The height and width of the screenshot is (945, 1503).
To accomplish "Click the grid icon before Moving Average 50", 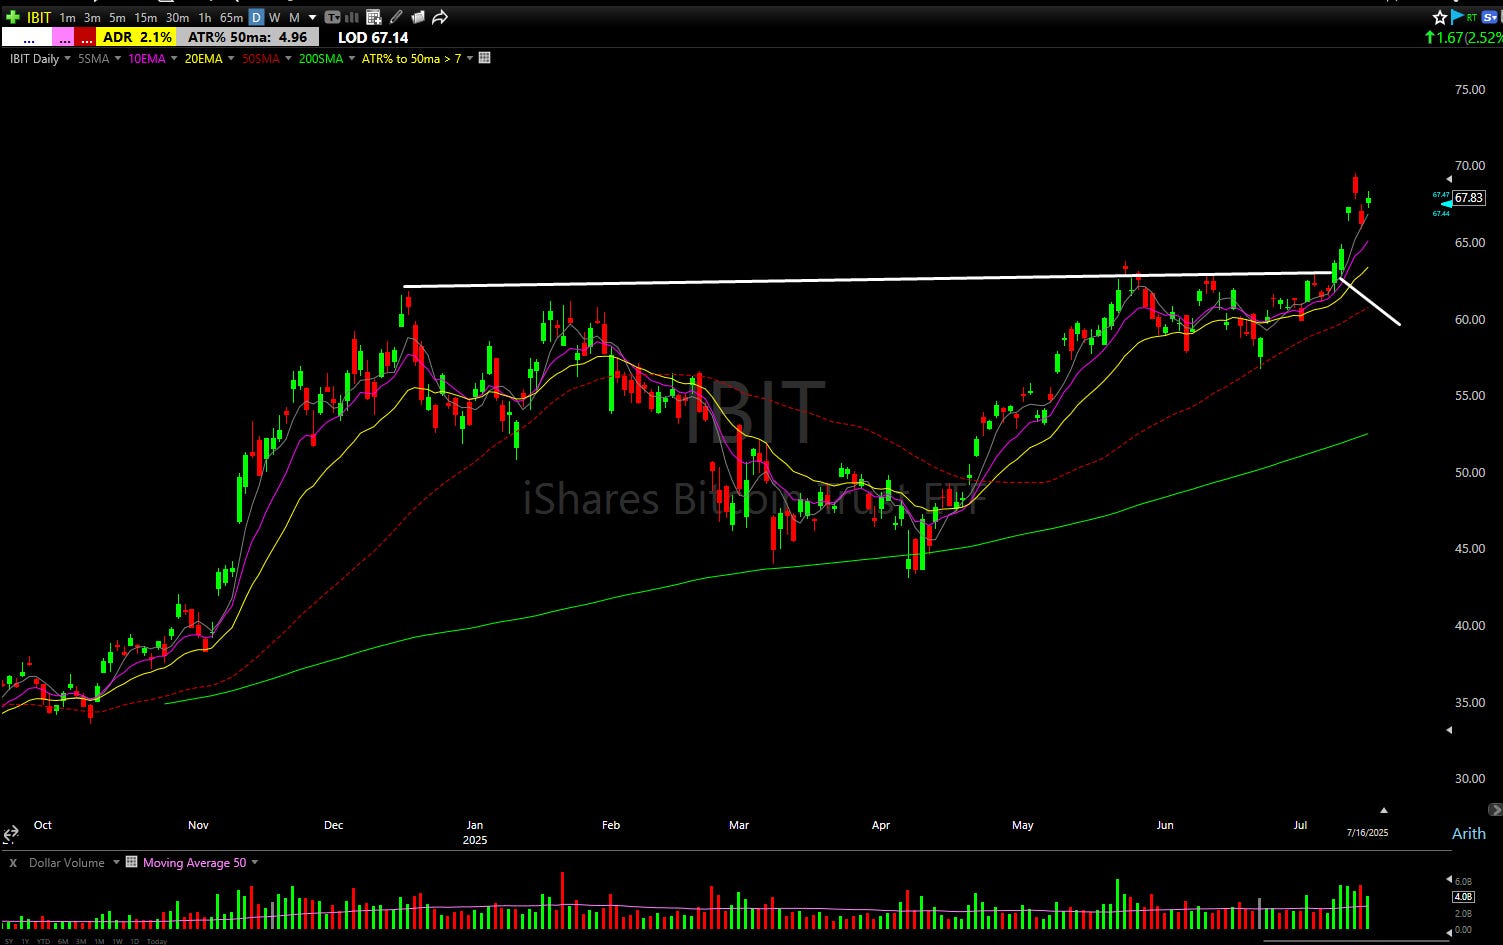I will click(131, 862).
